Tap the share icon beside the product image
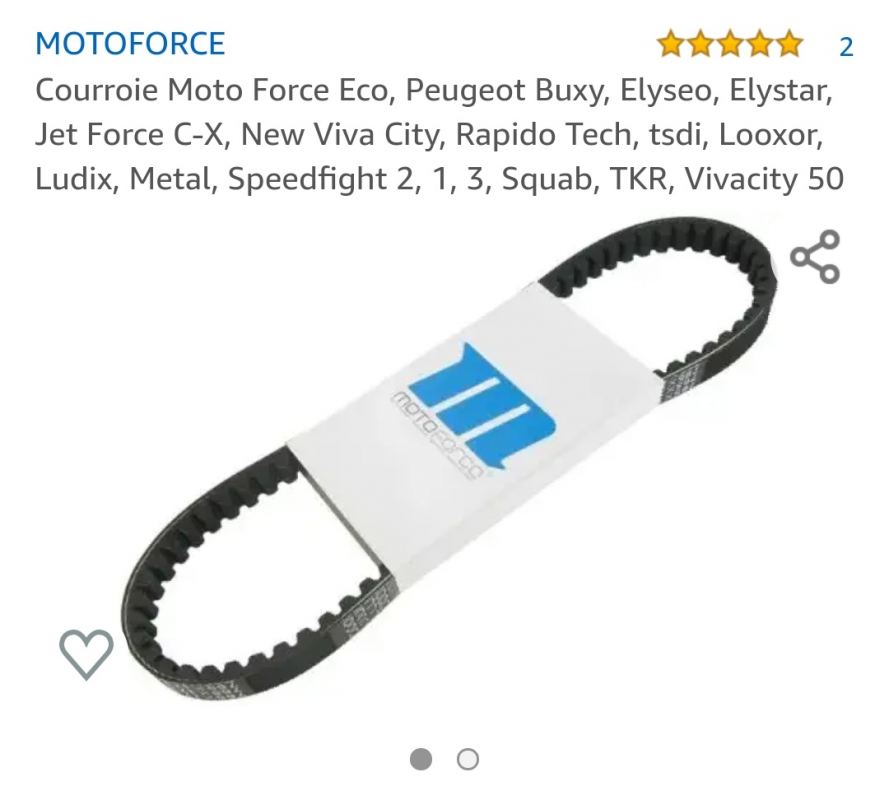This screenshot has height=800, width=889. 815,256
